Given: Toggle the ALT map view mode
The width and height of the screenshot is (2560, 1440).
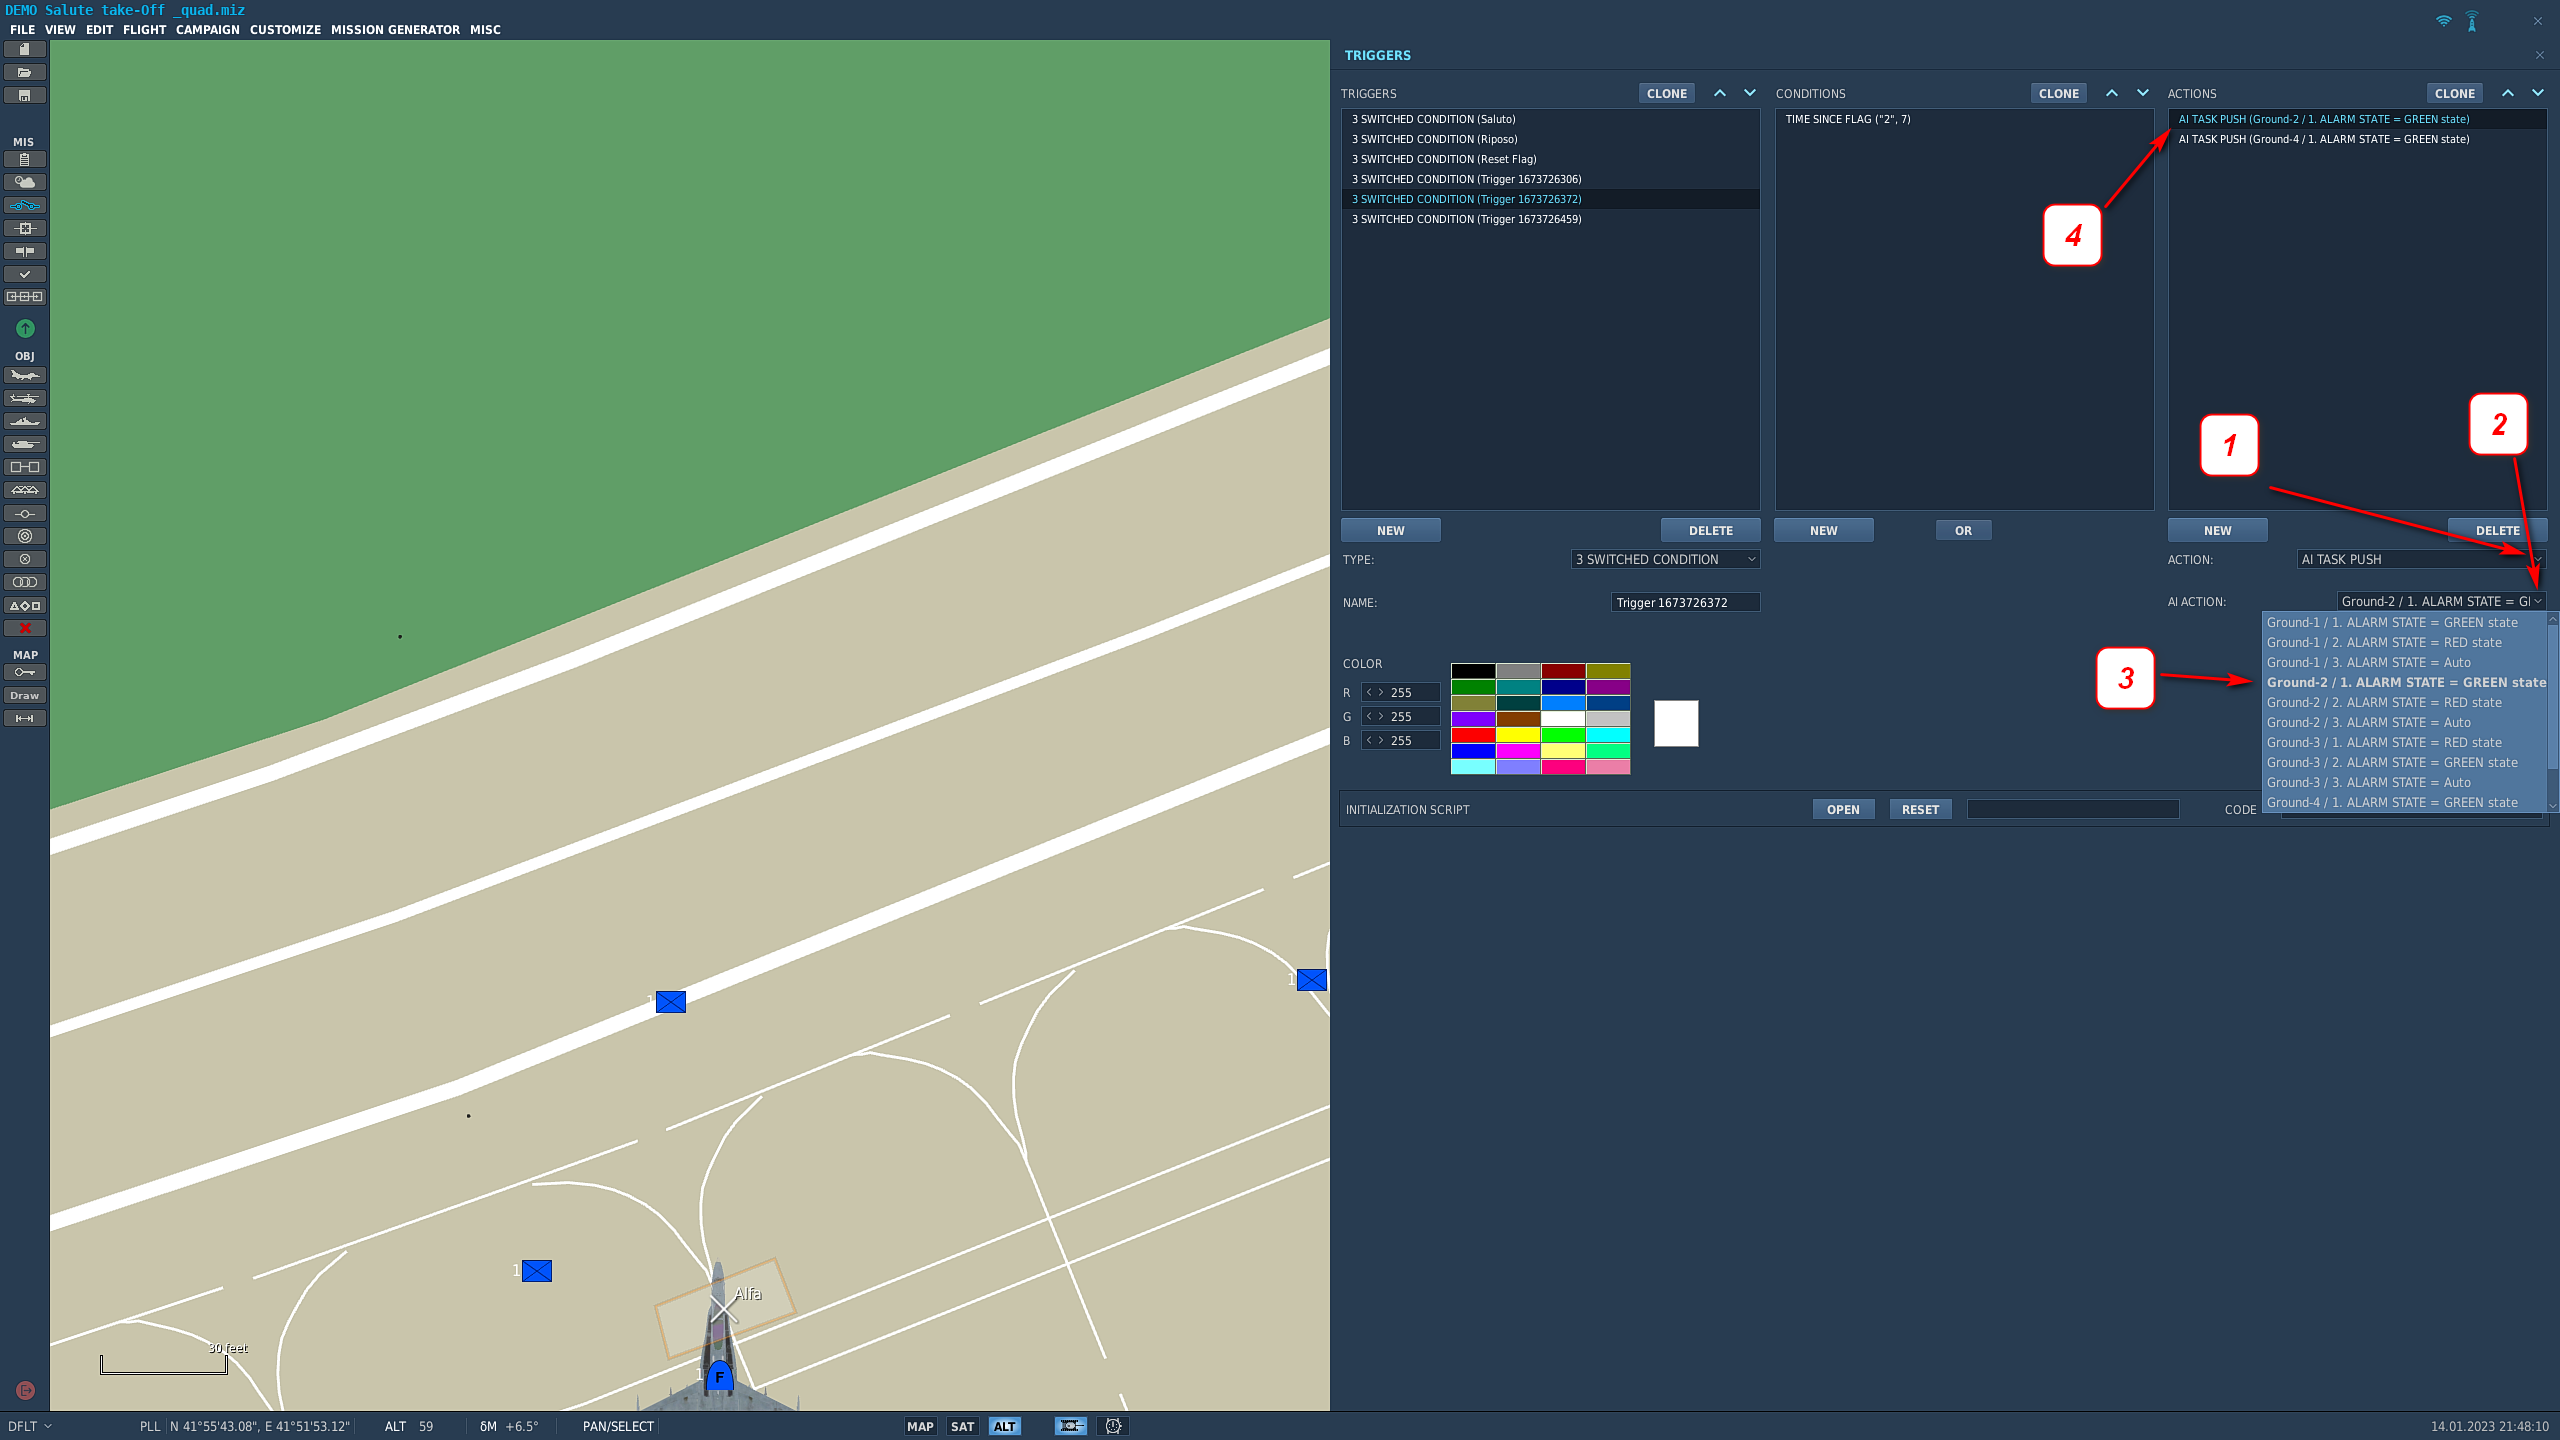Looking at the screenshot, I should point(1004,1427).
